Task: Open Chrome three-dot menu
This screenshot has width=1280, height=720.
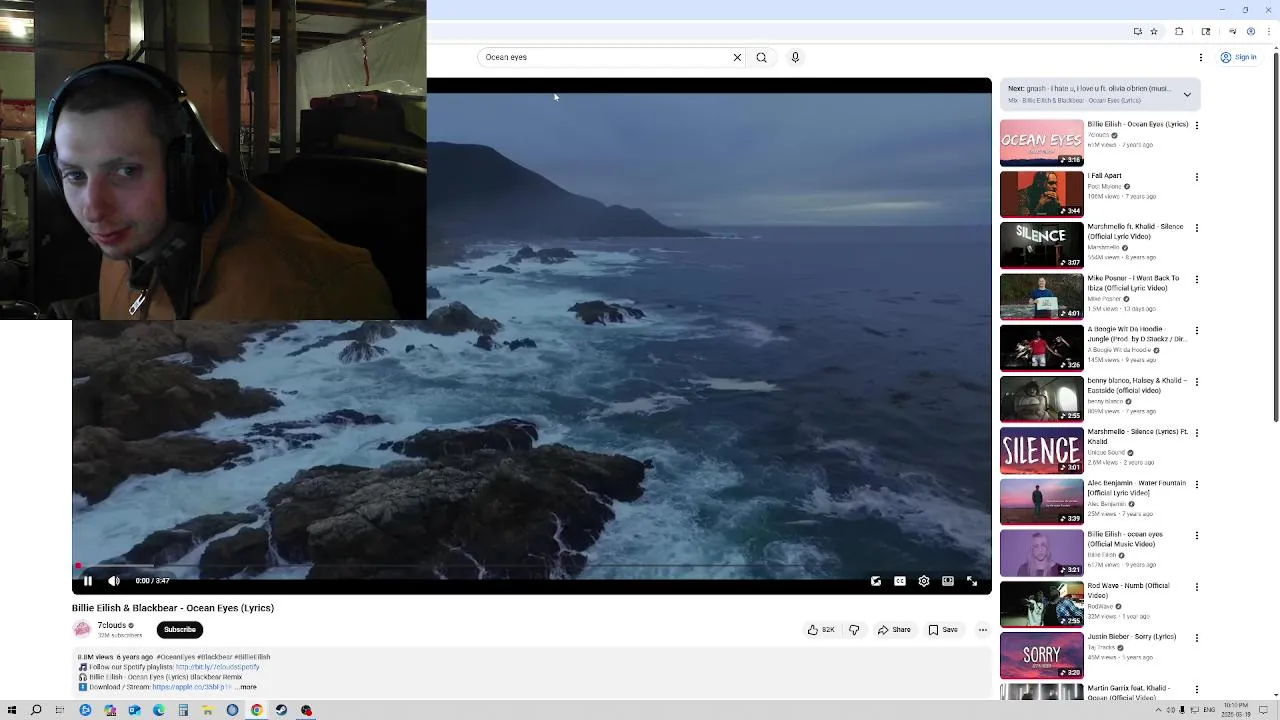Action: coord(1267,32)
